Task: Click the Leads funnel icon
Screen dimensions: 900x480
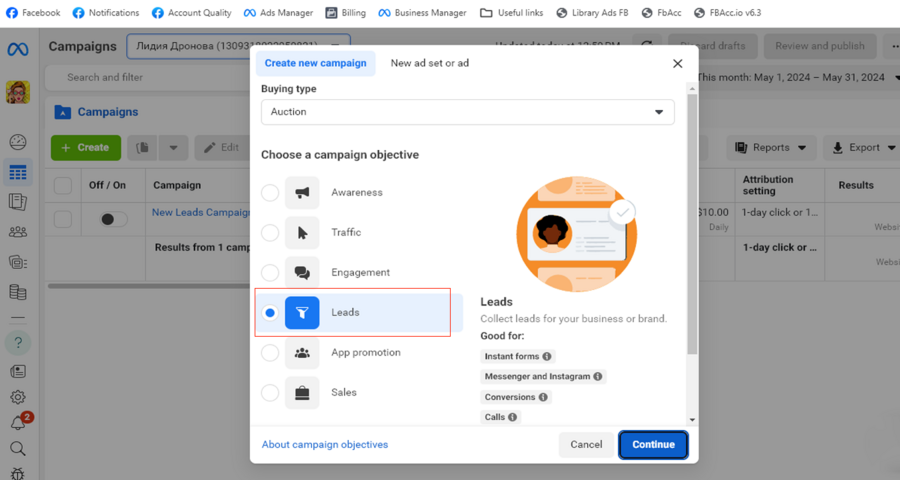Action: pos(302,312)
